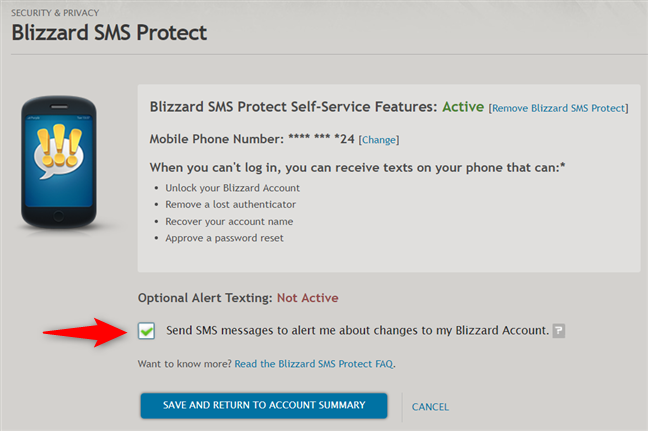Click the 'Send SMS messages to alert me' label
Screen dimensions: 648x431
click(x=357, y=330)
